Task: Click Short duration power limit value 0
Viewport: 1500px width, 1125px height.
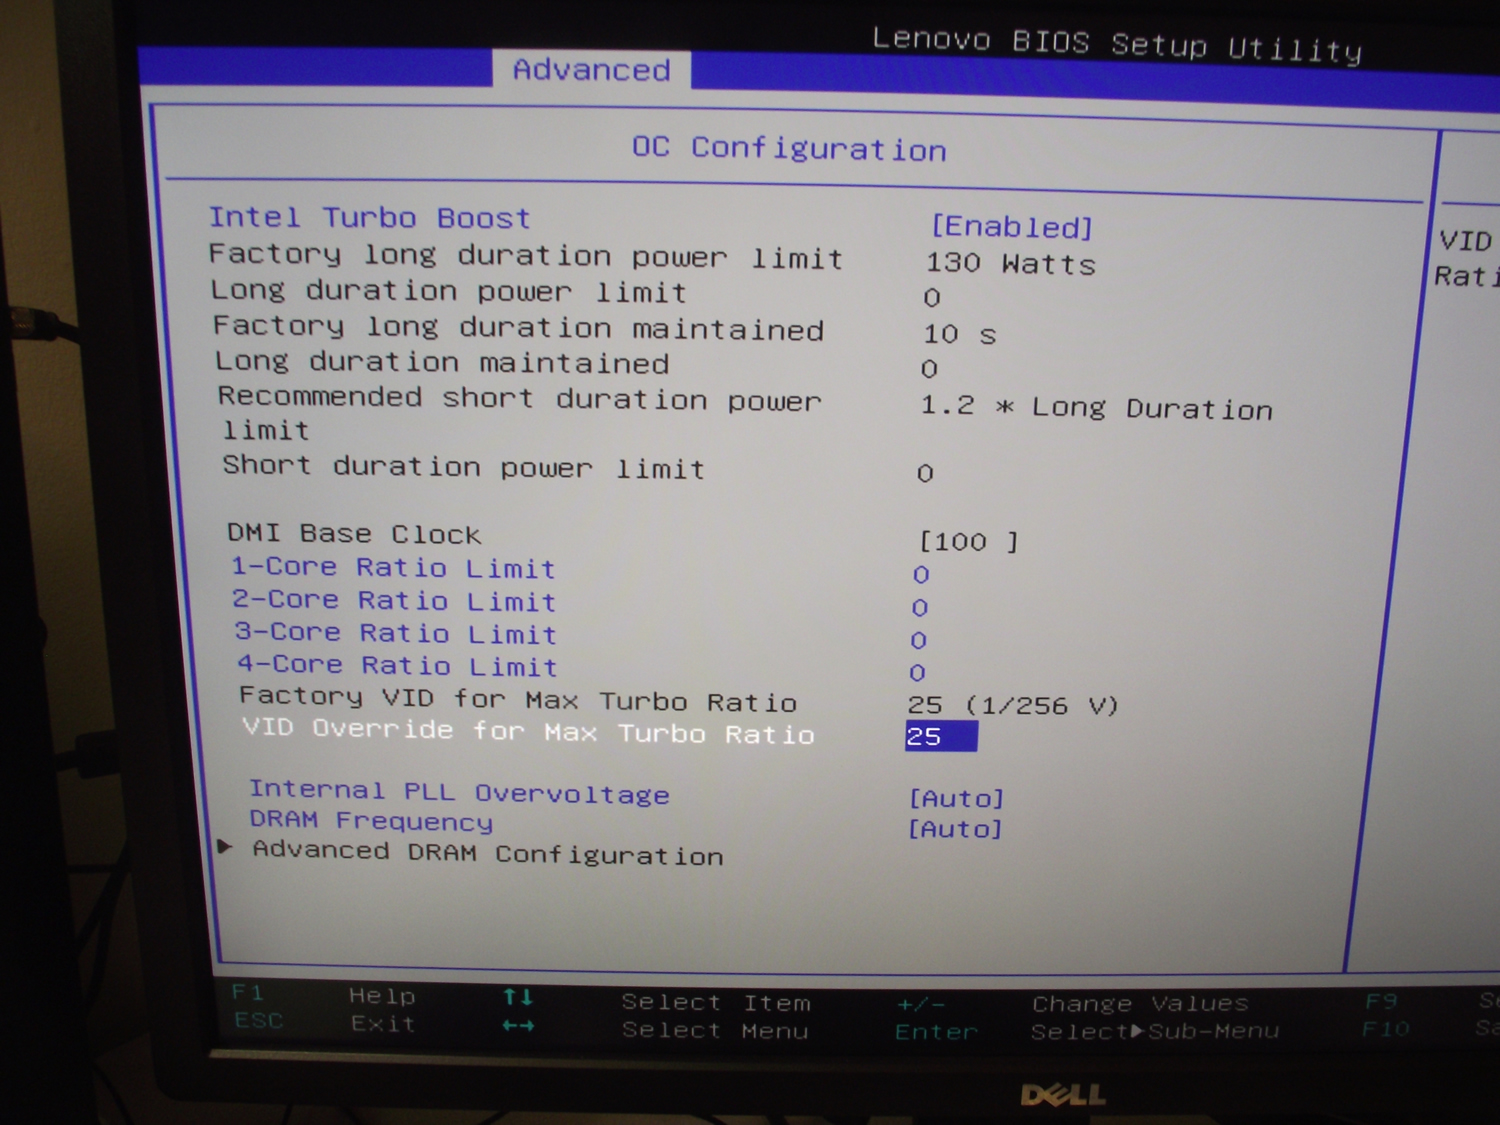Action: point(925,473)
